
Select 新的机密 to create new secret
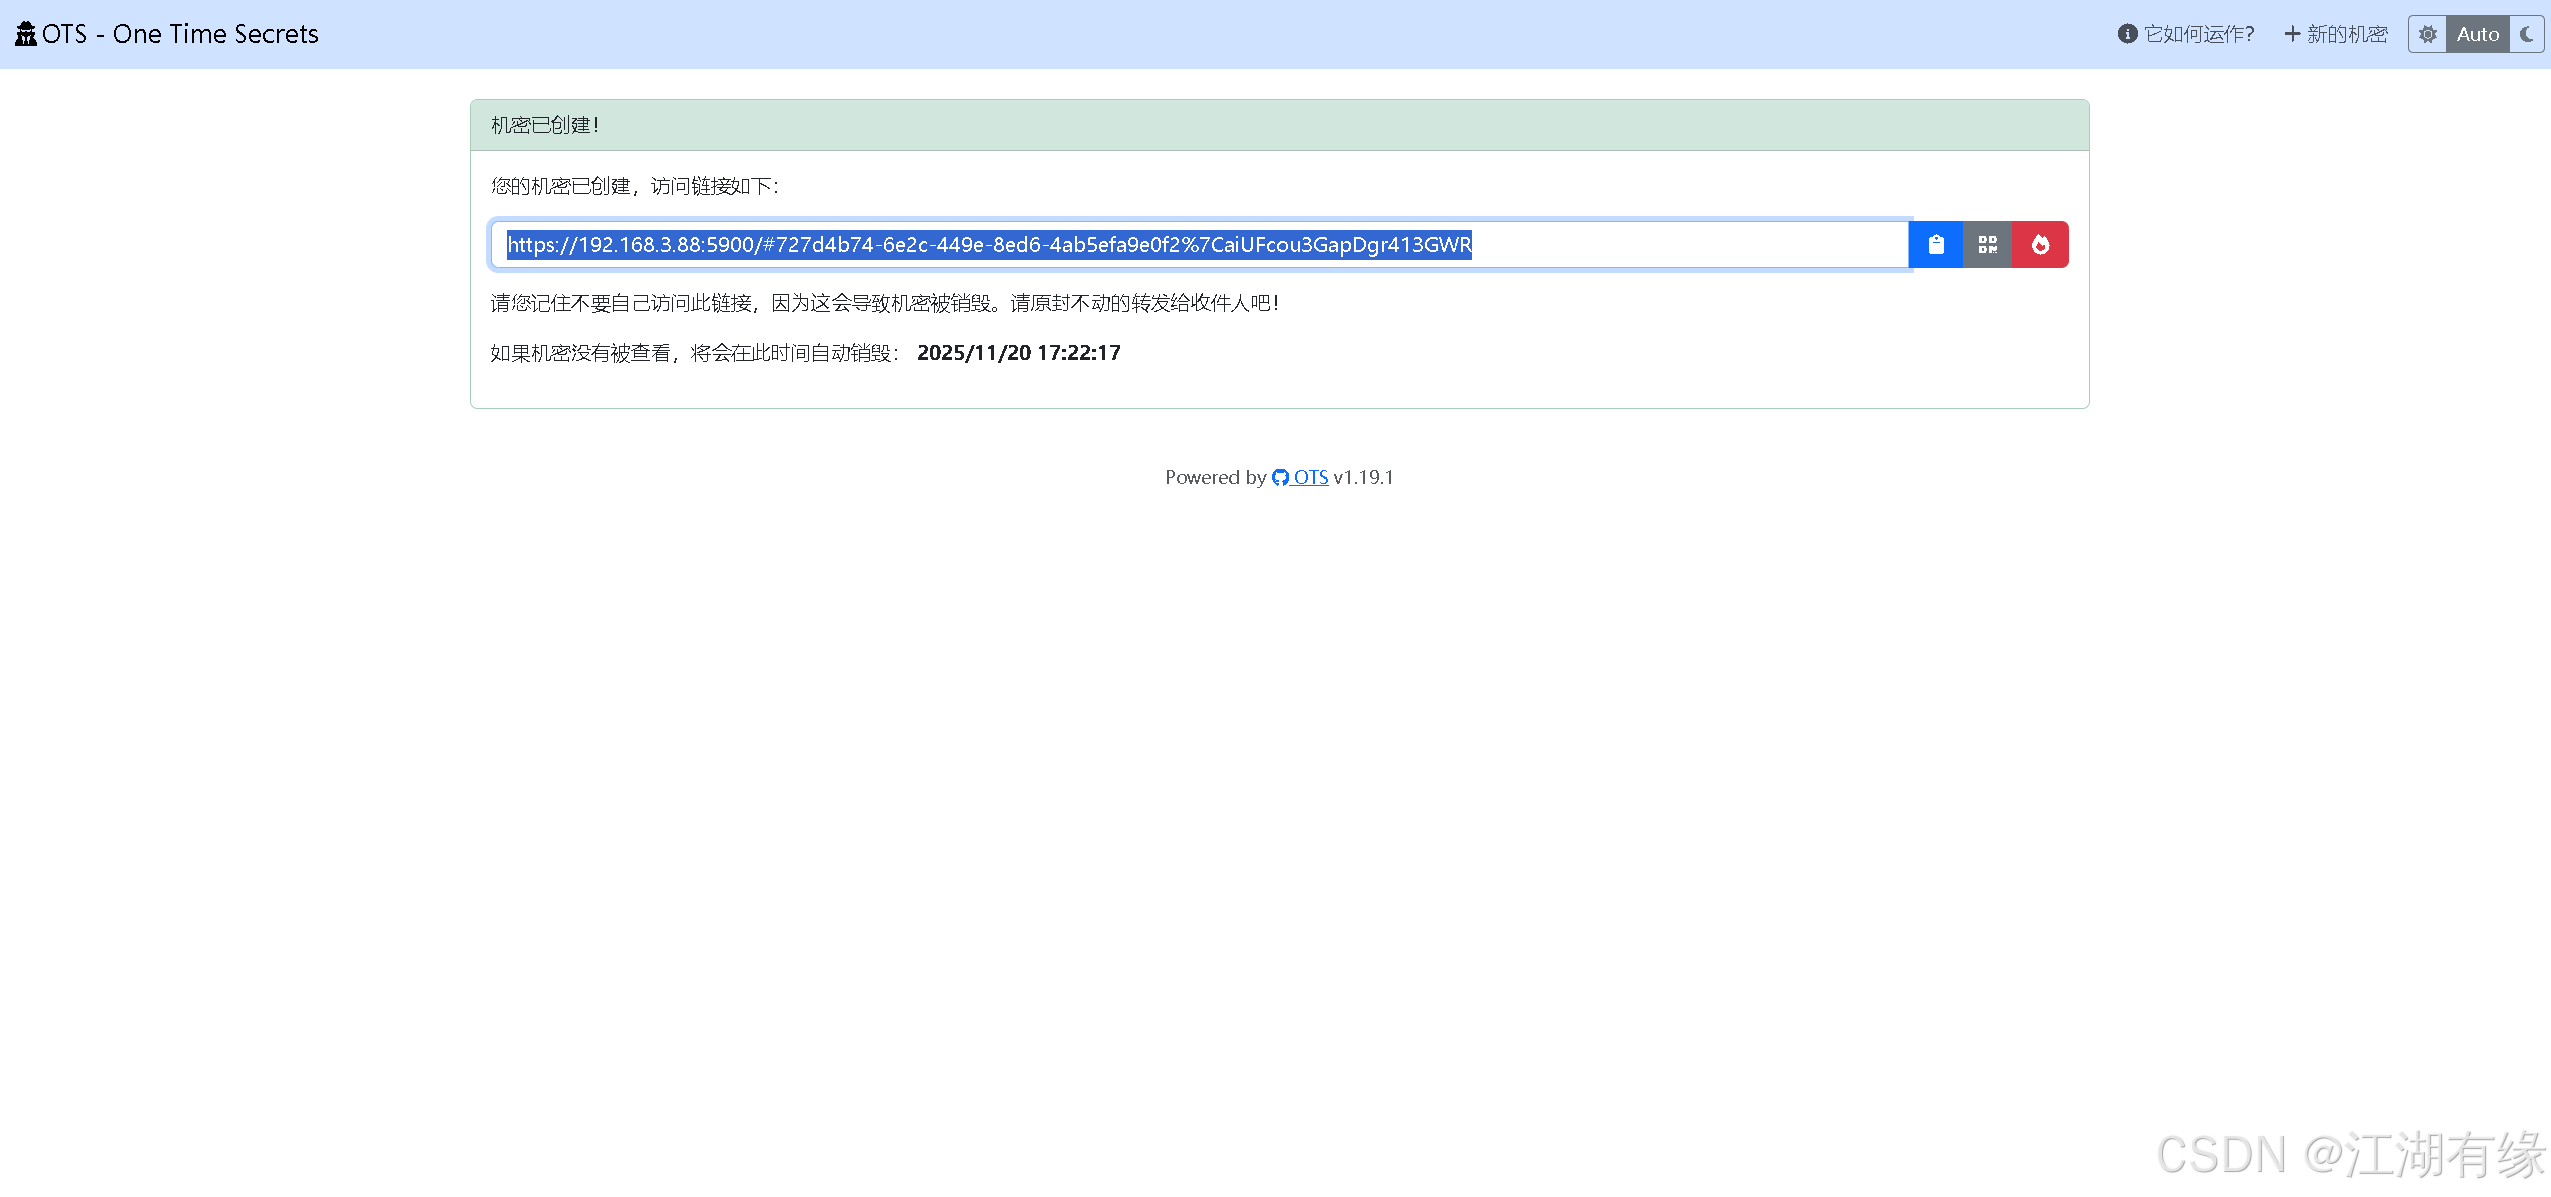2346,34
